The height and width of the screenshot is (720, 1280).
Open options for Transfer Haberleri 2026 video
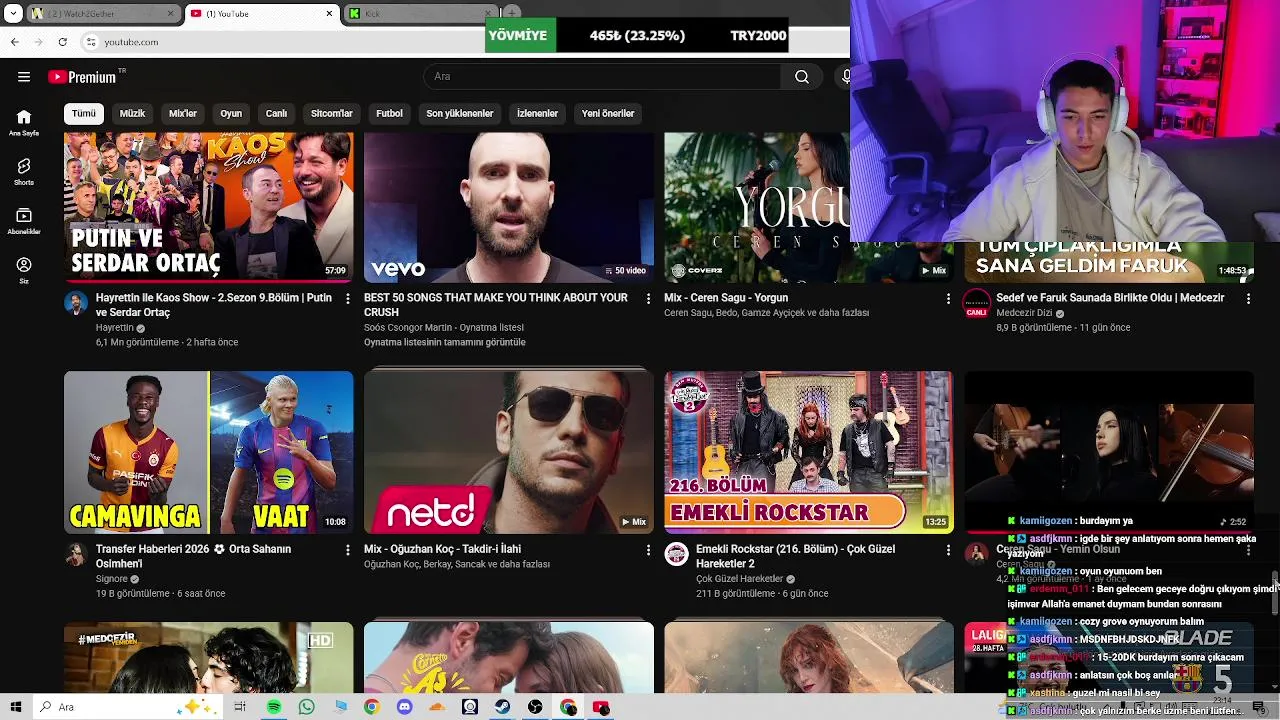click(348, 549)
